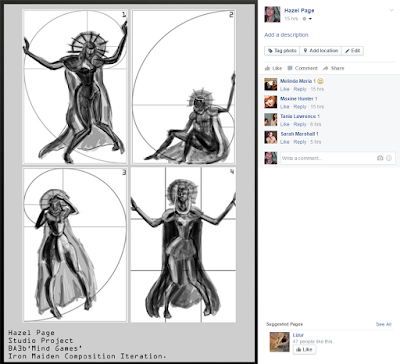Click the 5 hrs timestamp on Sarah Marshall's comment
The width and height of the screenshot is (400, 364).
(x=316, y=142)
